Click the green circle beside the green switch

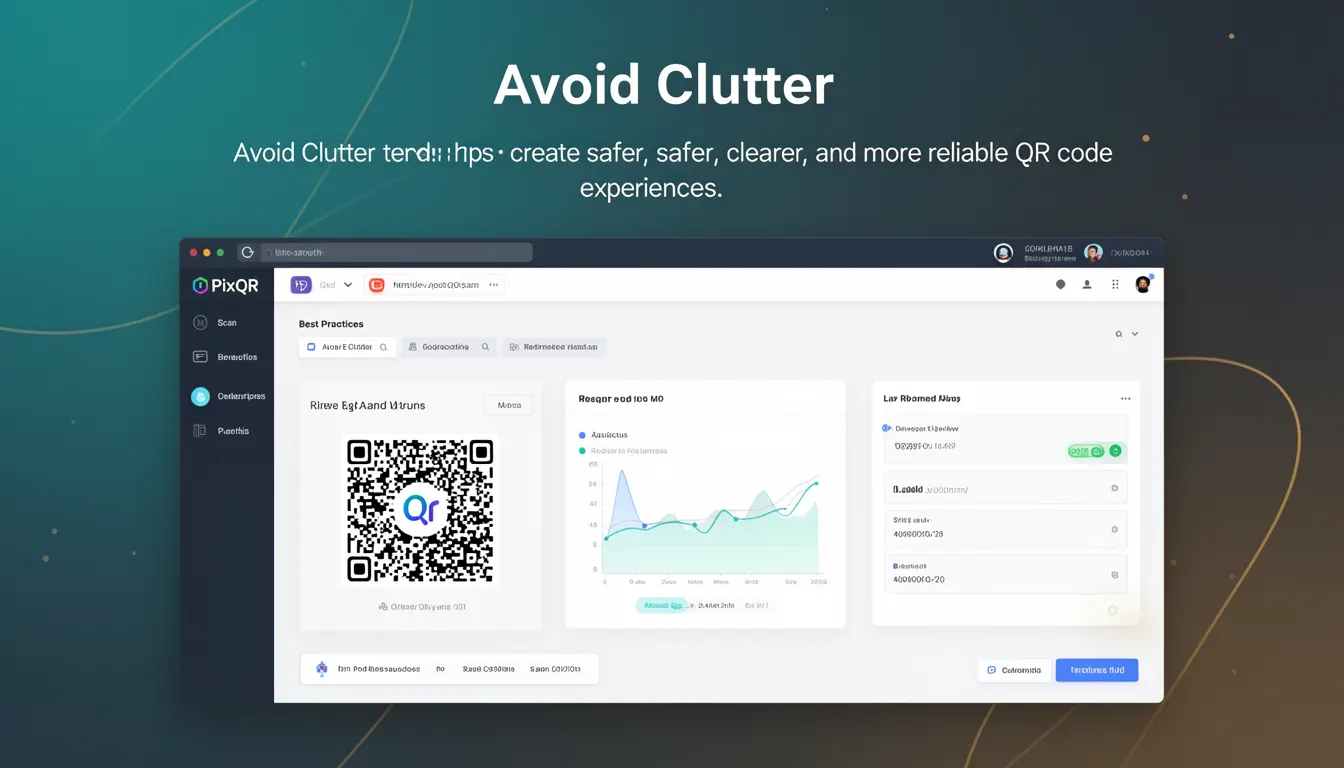1115,451
